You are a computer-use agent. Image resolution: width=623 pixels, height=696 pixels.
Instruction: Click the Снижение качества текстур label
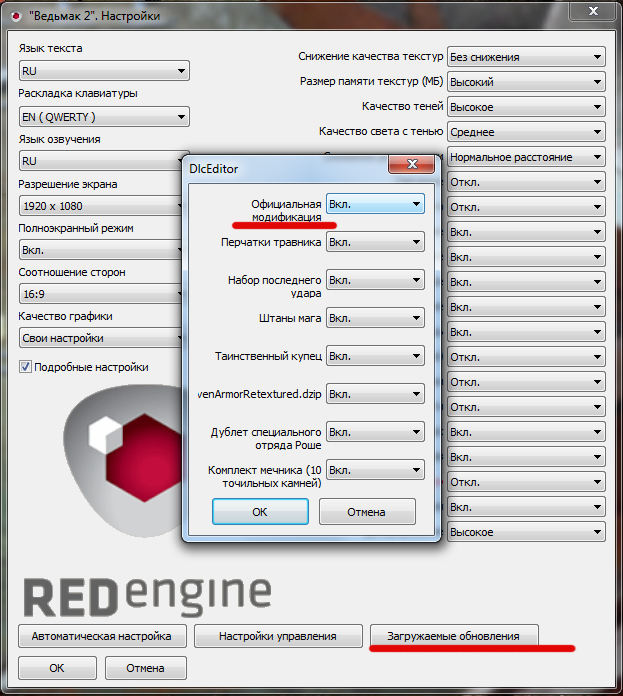click(x=371, y=56)
